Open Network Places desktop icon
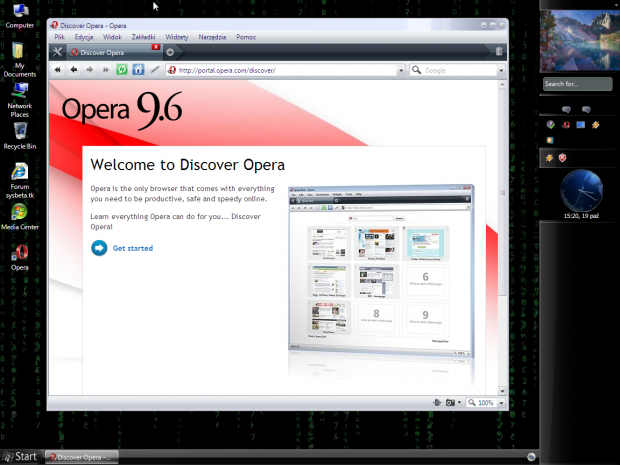The width and height of the screenshot is (620, 465). point(19,100)
